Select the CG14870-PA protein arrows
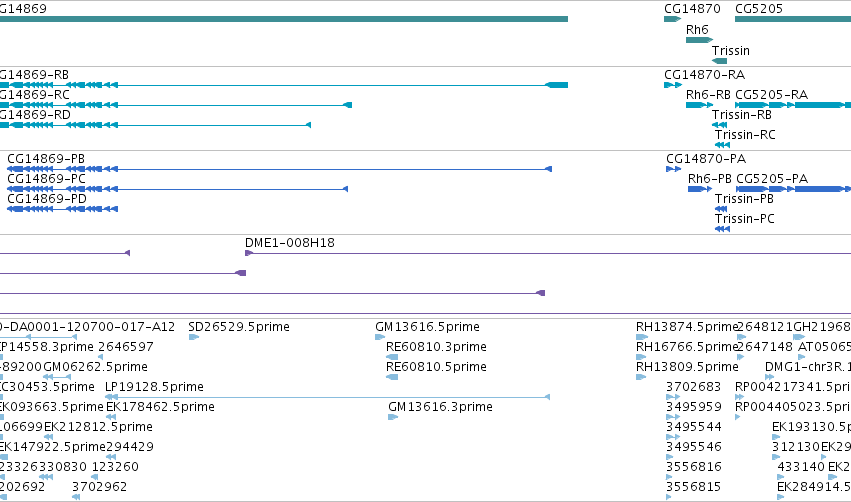851x502 pixels. 674,169
